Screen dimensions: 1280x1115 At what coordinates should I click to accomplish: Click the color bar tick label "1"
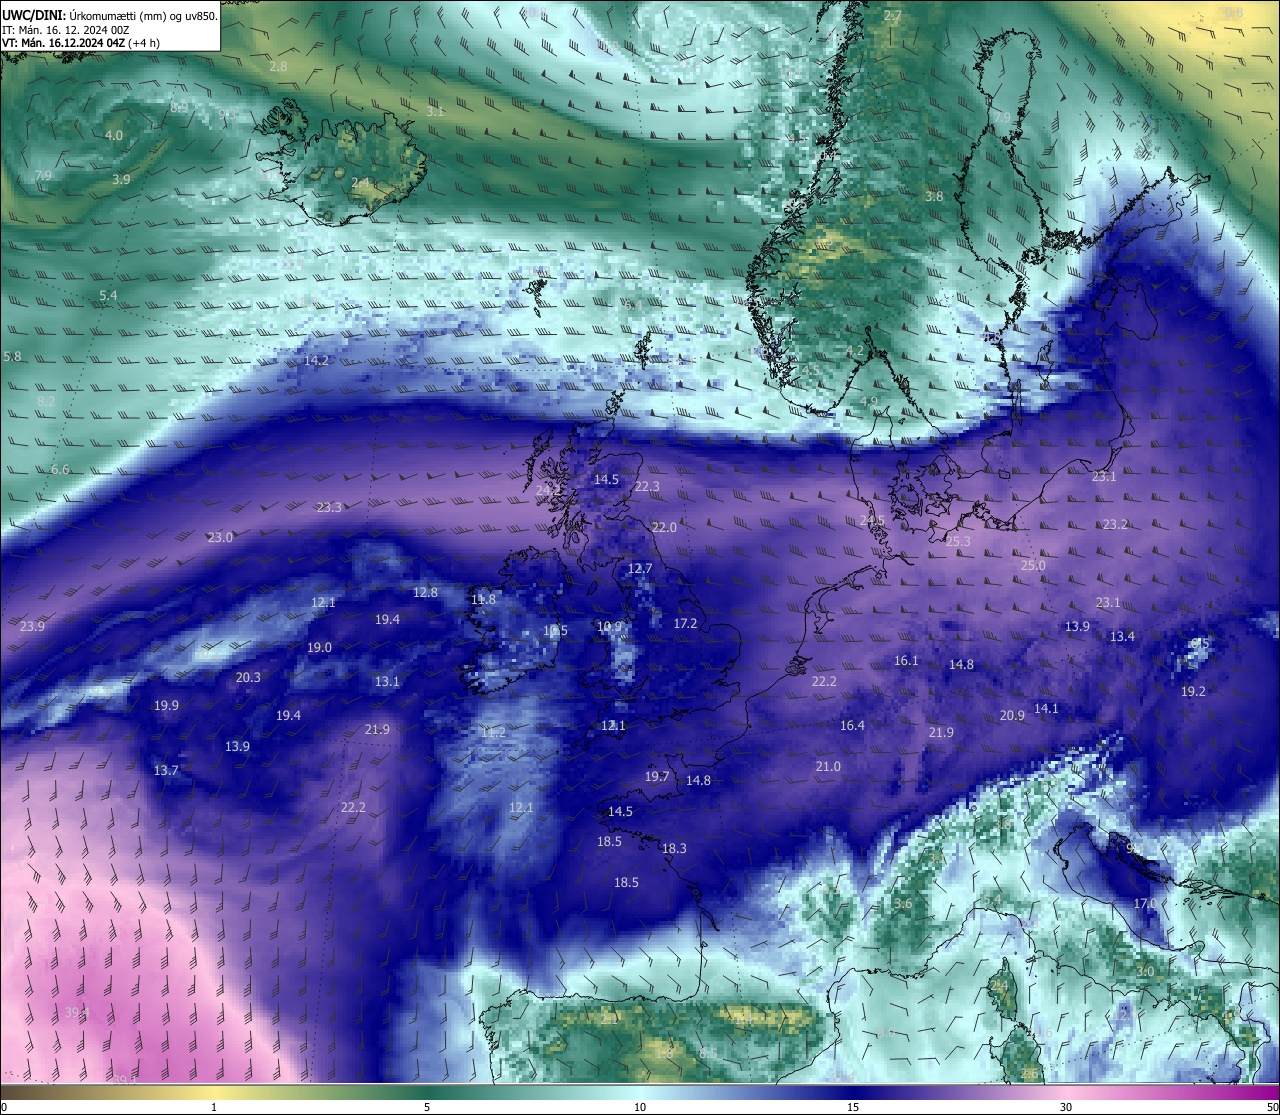point(214,1107)
